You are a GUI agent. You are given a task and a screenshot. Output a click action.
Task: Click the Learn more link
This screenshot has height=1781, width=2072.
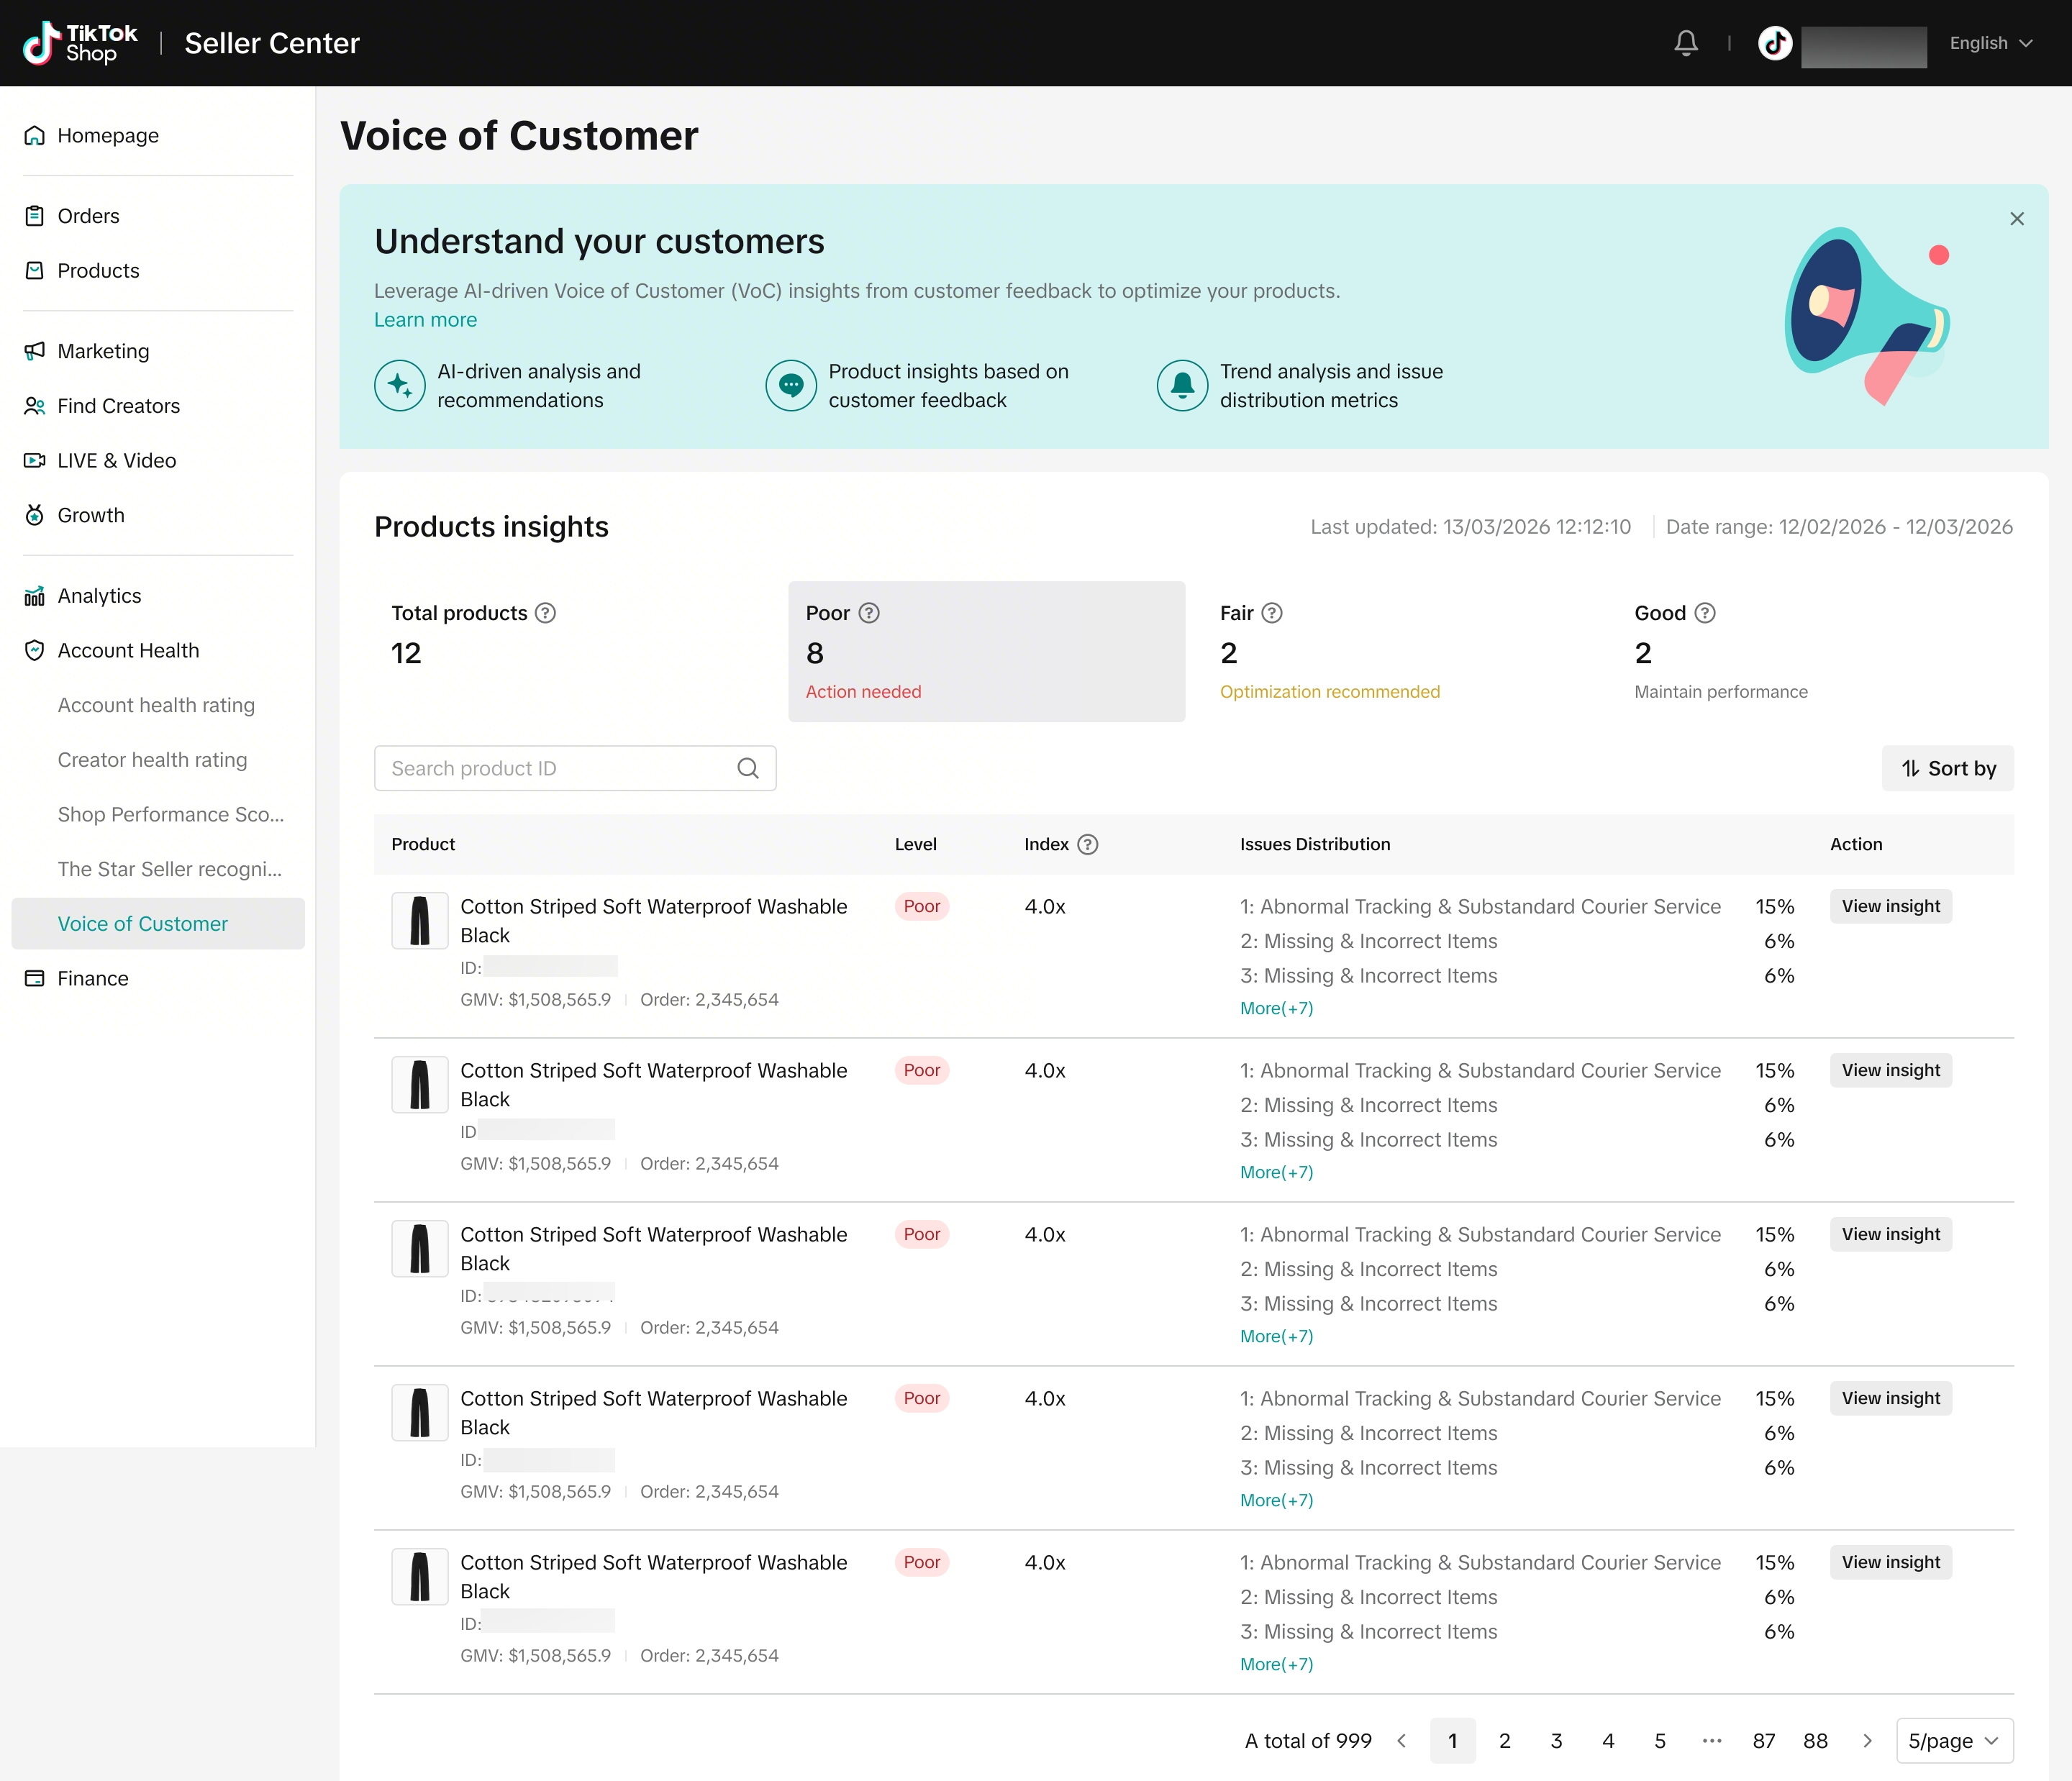(425, 320)
